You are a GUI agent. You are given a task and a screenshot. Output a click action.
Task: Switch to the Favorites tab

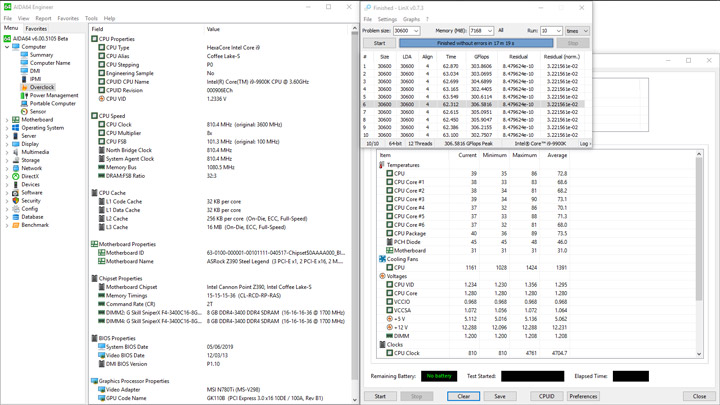[36, 28]
